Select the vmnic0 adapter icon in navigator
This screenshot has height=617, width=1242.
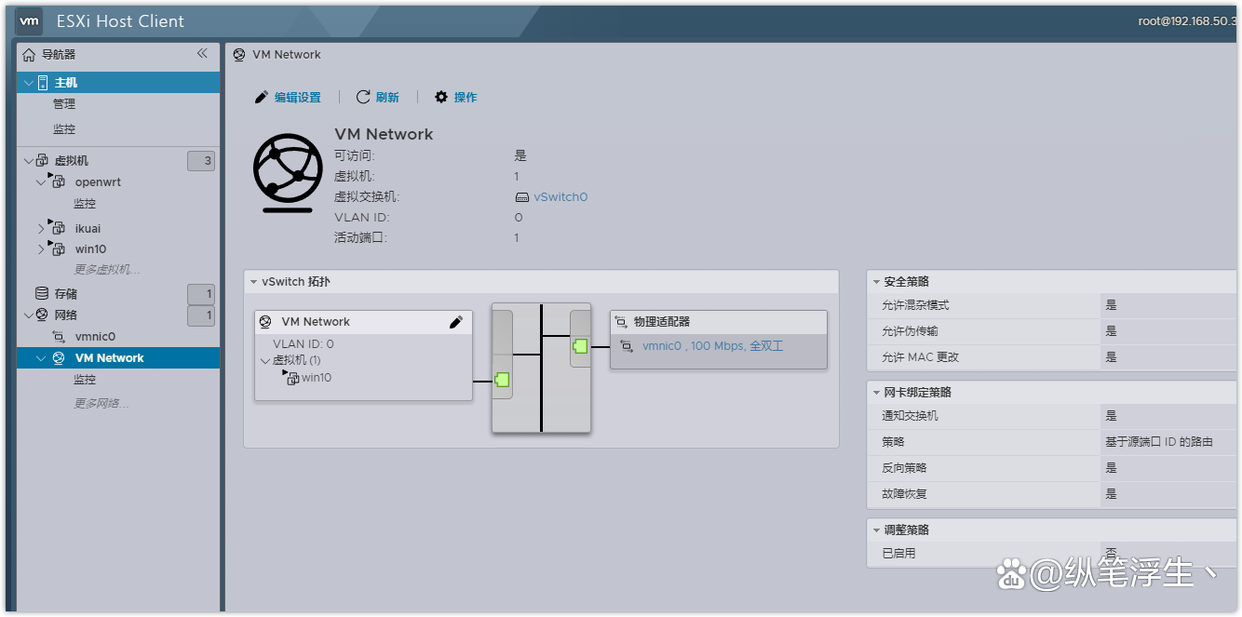(57, 336)
